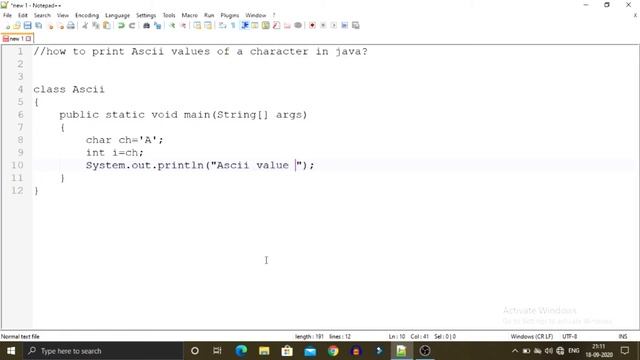Open the Function List toolbar icon
640x360 pixels.
point(276,26)
